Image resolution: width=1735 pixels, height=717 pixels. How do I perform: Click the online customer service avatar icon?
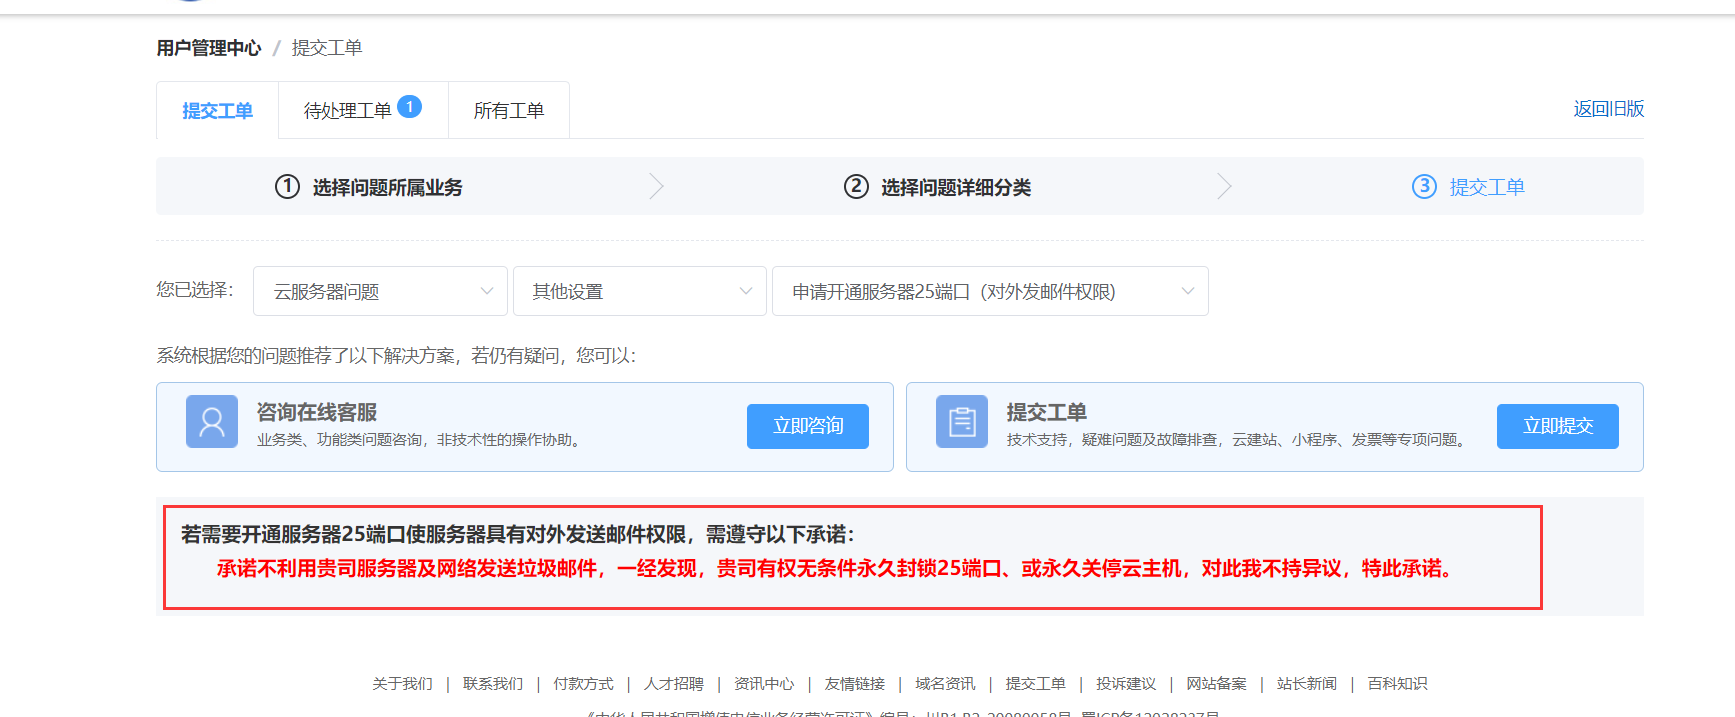[212, 422]
